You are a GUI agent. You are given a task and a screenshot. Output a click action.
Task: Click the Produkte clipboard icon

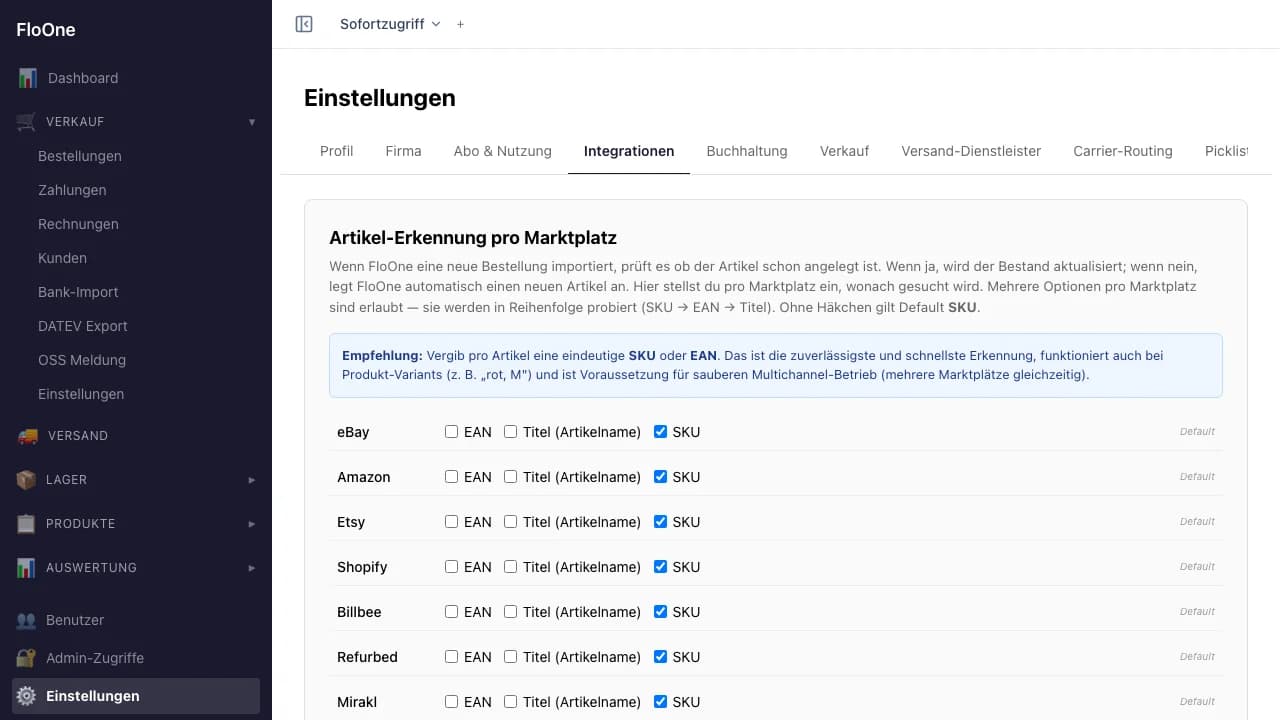click(x=27, y=524)
